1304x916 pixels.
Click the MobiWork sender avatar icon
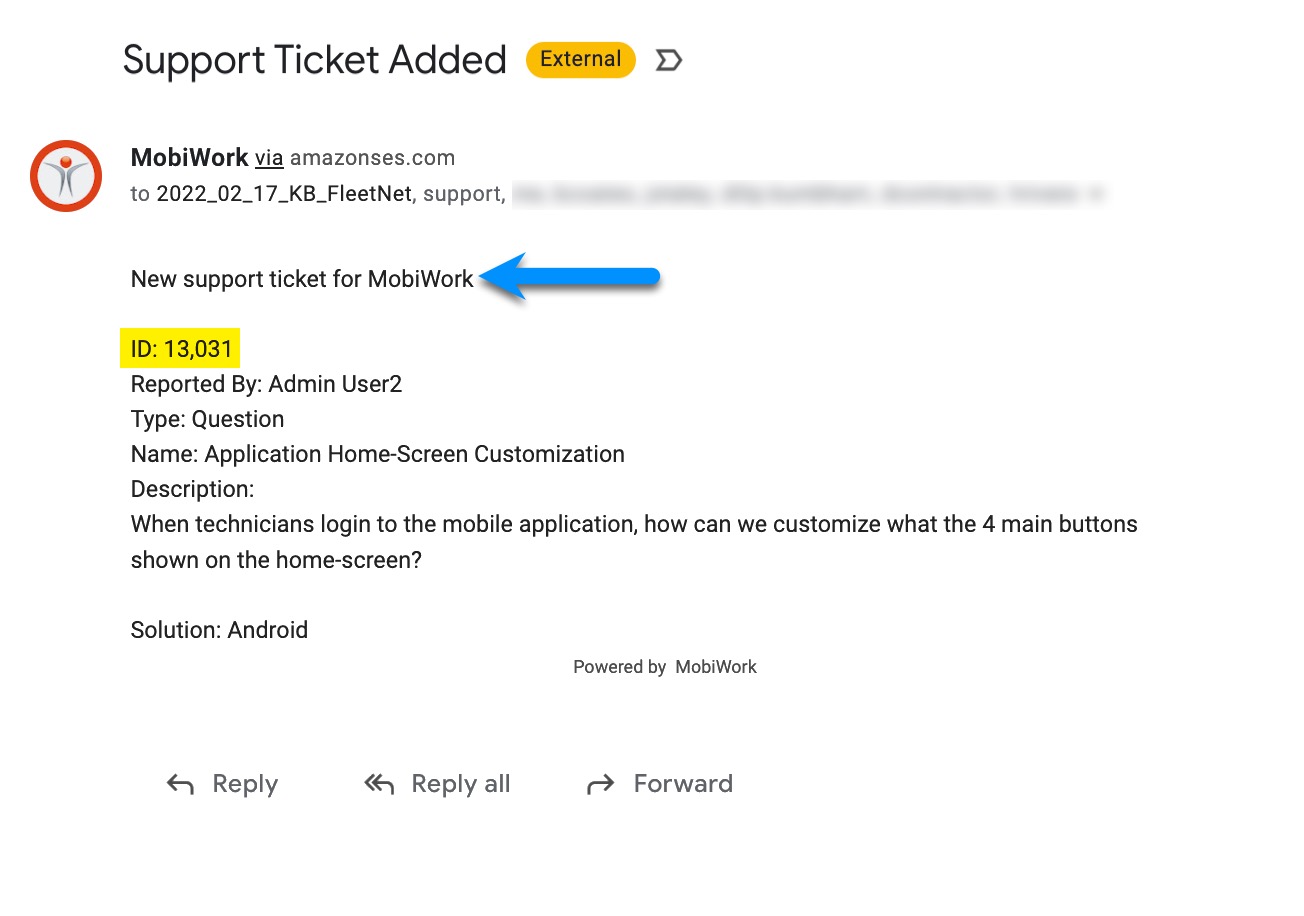(x=66, y=176)
